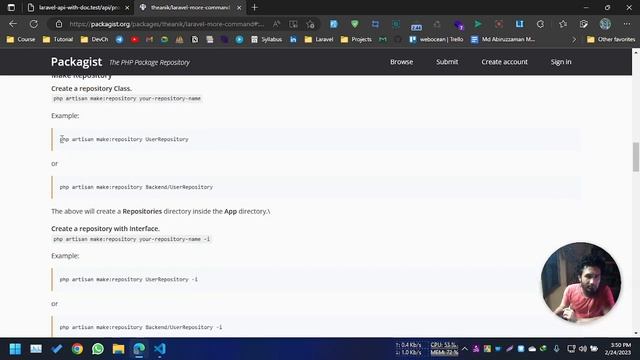The image size is (640, 360).
Task: Add this page to favorites
Action: click(311, 24)
